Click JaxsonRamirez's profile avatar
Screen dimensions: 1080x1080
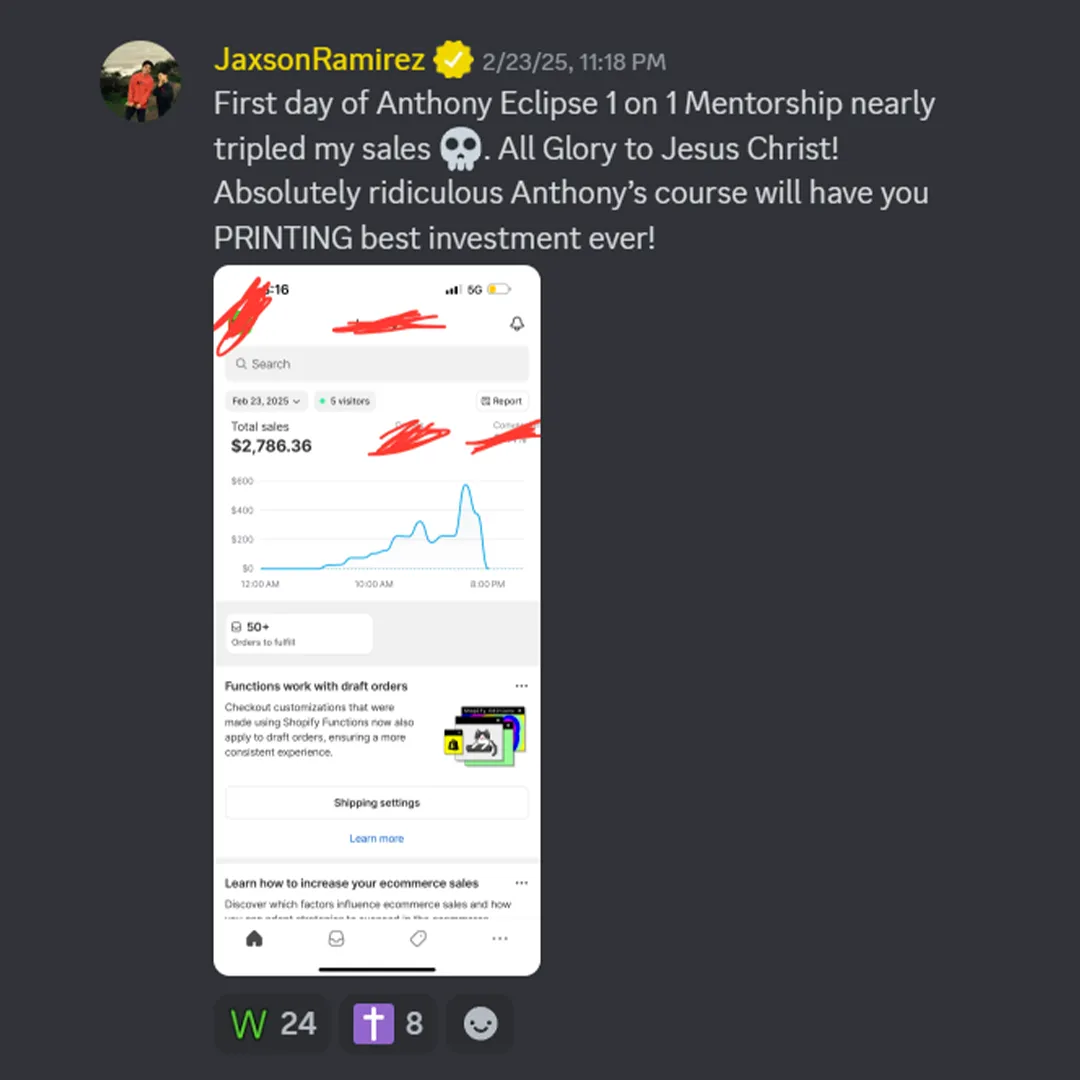point(141,81)
